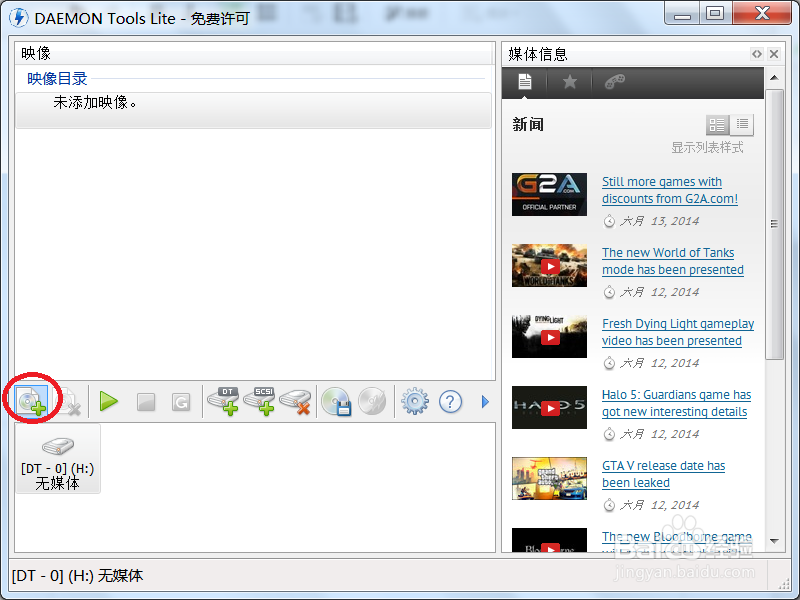Image resolution: width=800 pixels, height=600 pixels.
Task: Click the Make Disc Image icon
Action: coord(336,402)
